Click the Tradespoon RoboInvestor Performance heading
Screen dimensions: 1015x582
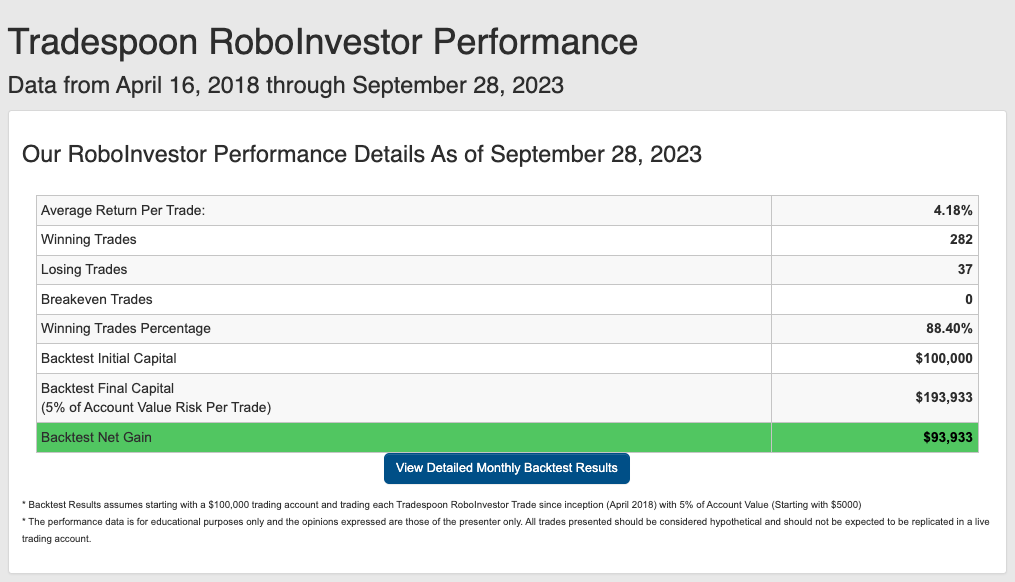pos(322,42)
